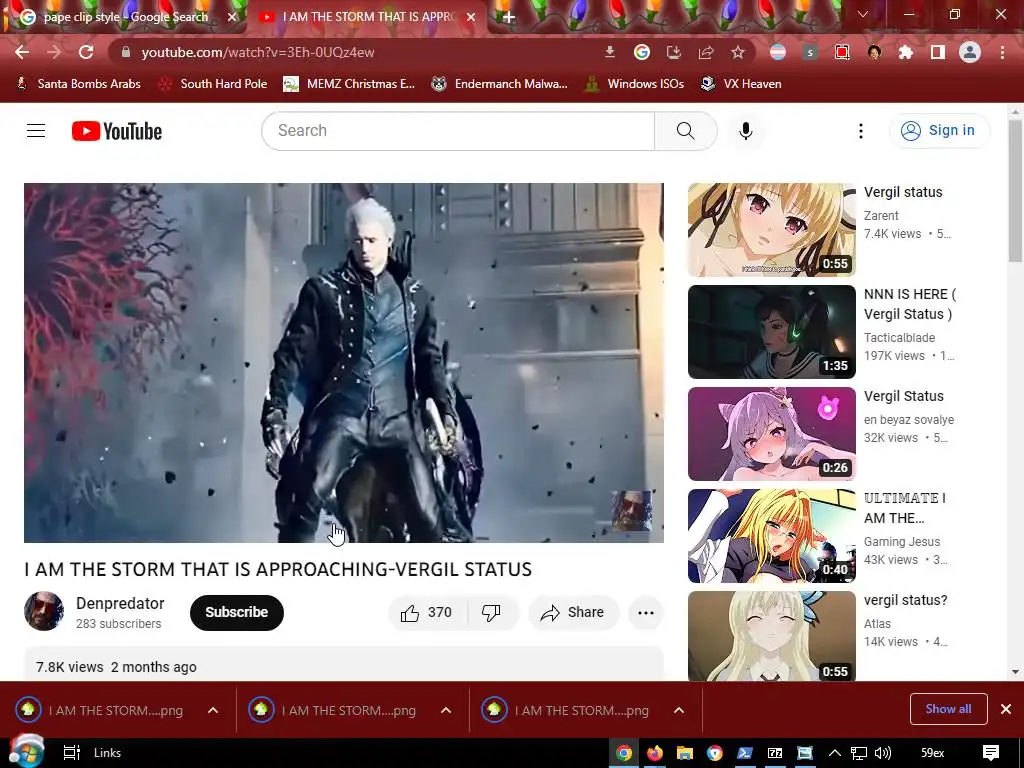The width and height of the screenshot is (1024, 768).
Task: Open Vergil status thumbnail by Zarent
Action: point(771,230)
